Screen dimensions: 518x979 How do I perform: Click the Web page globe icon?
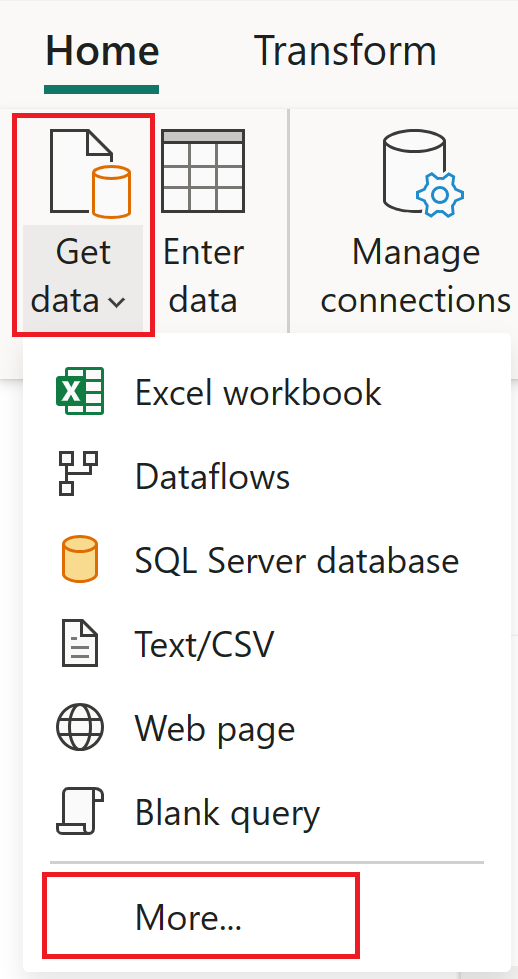click(80, 727)
